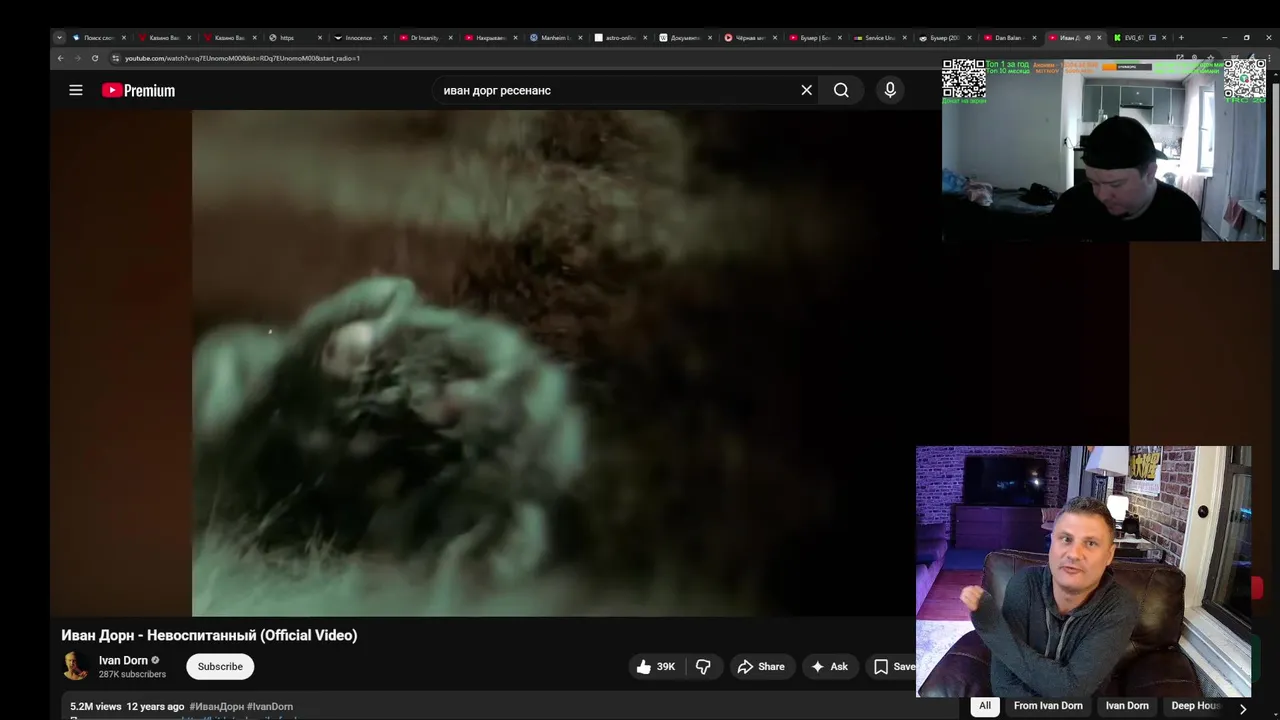Select the All filter chip
The height and width of the screenshot is (720, 1280).
[x=985, y=706]
